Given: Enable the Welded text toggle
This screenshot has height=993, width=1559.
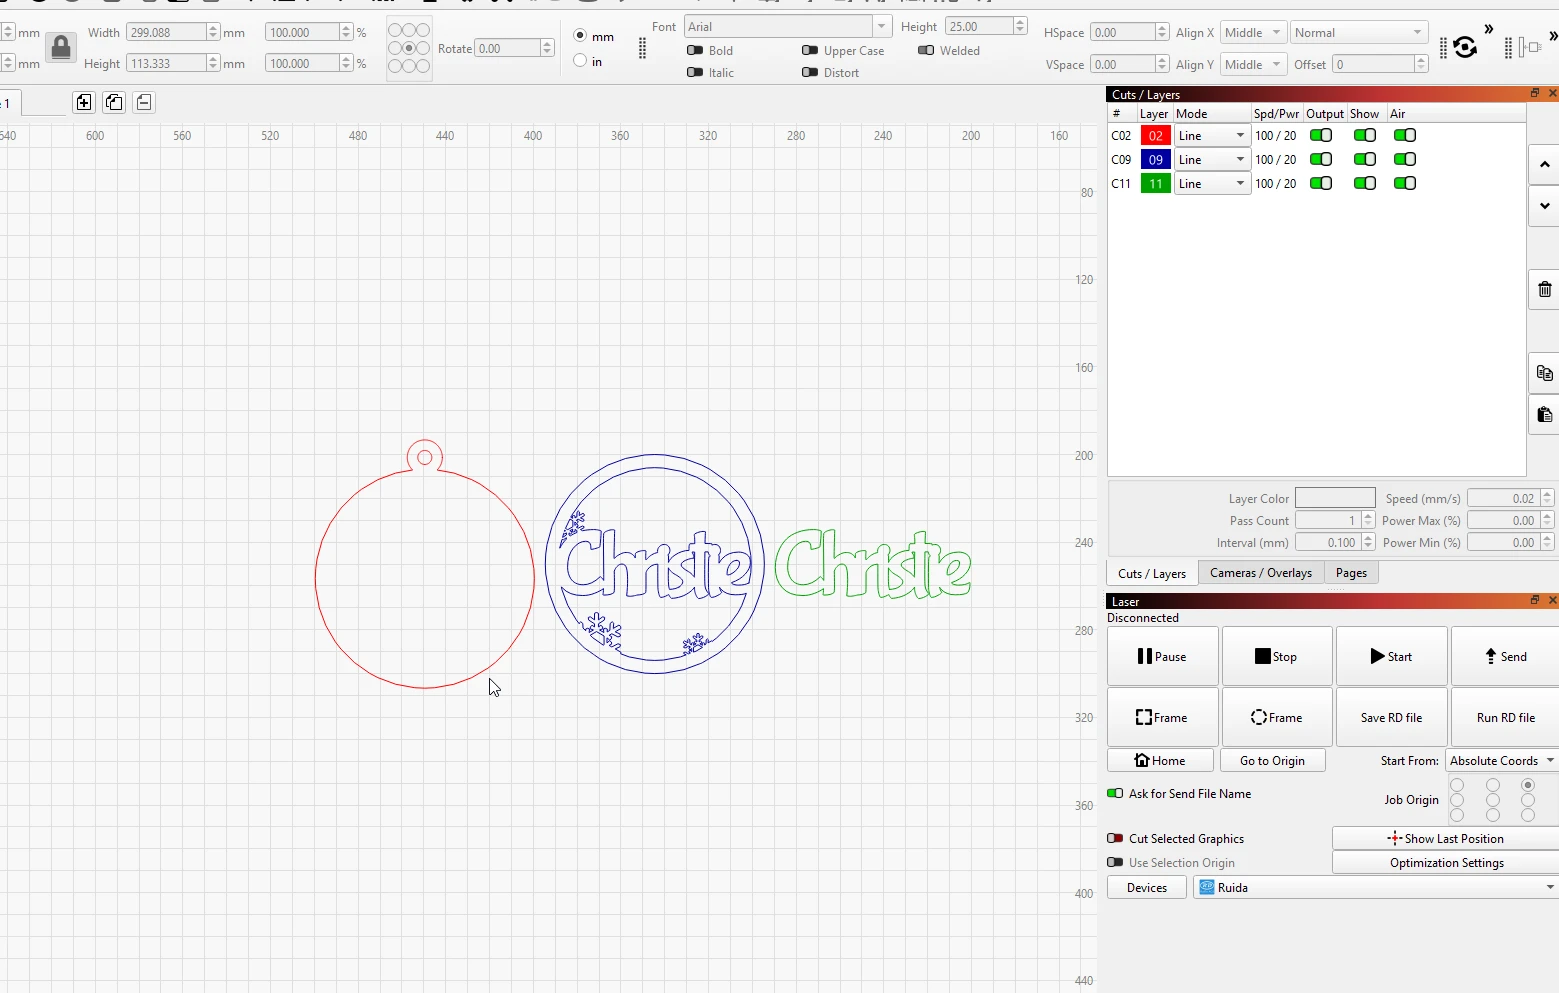Looking at the screenshot, I should pos(926,50).
